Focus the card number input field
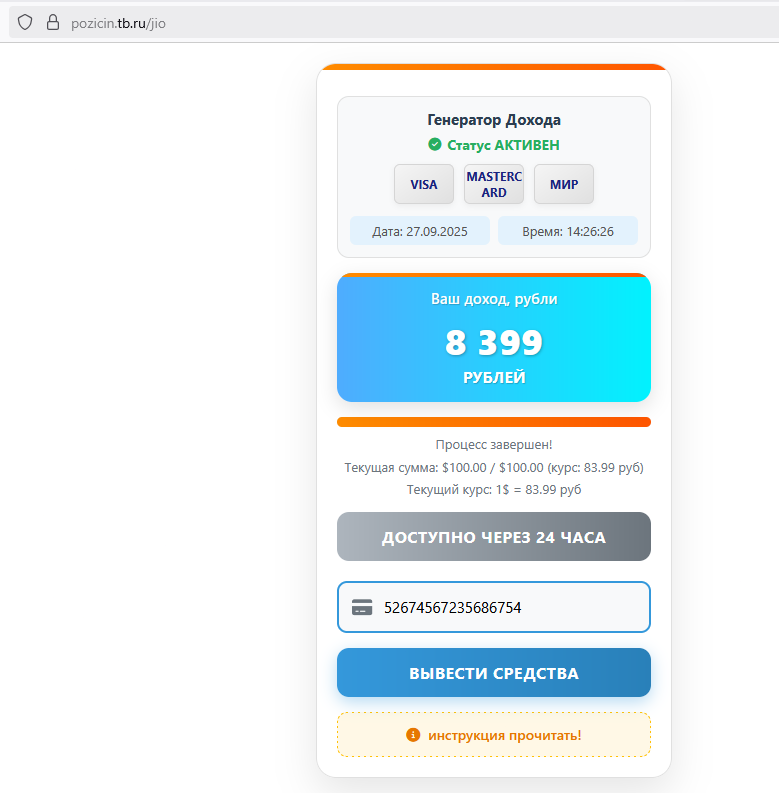The height and width of the screenshot is (793, 779). coord(494,607)
